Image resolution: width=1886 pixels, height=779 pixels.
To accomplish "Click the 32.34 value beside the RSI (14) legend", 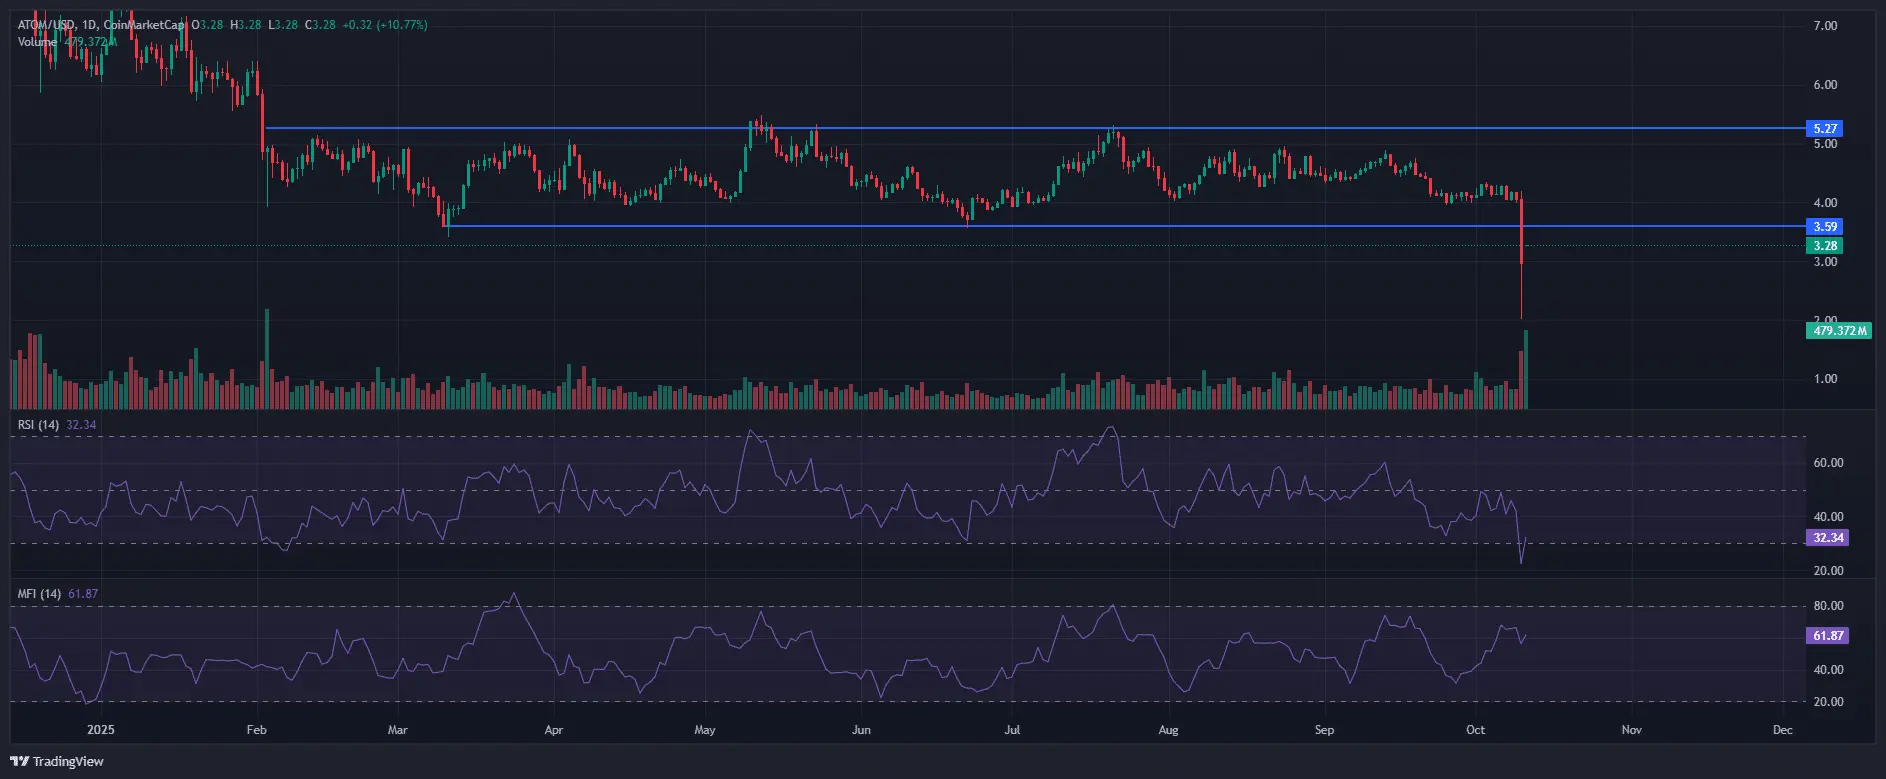I will click(x=81, y=425).
